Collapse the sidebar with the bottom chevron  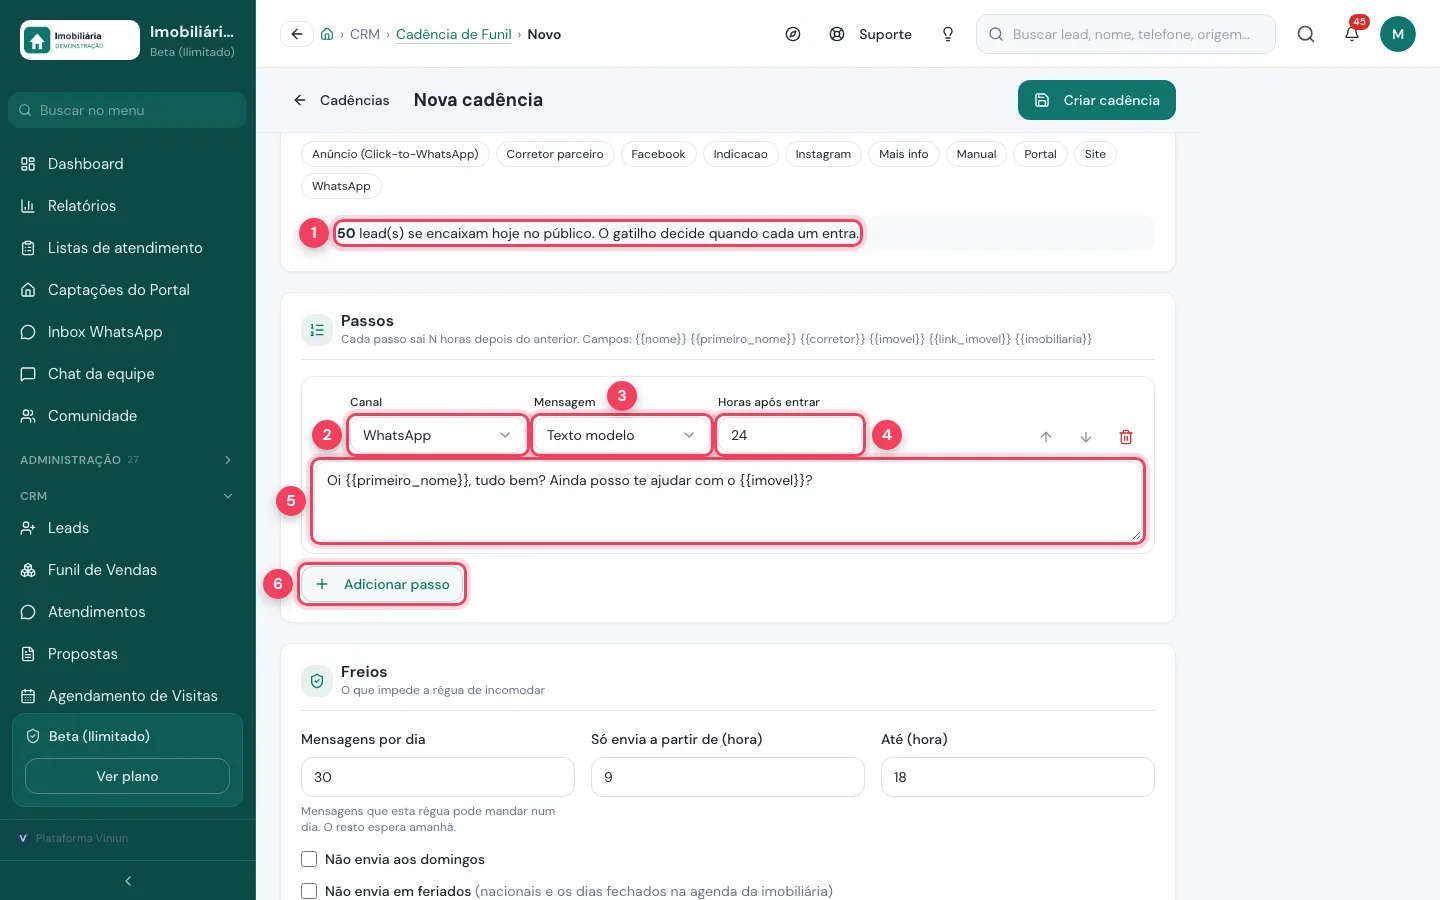click(128, 881)
